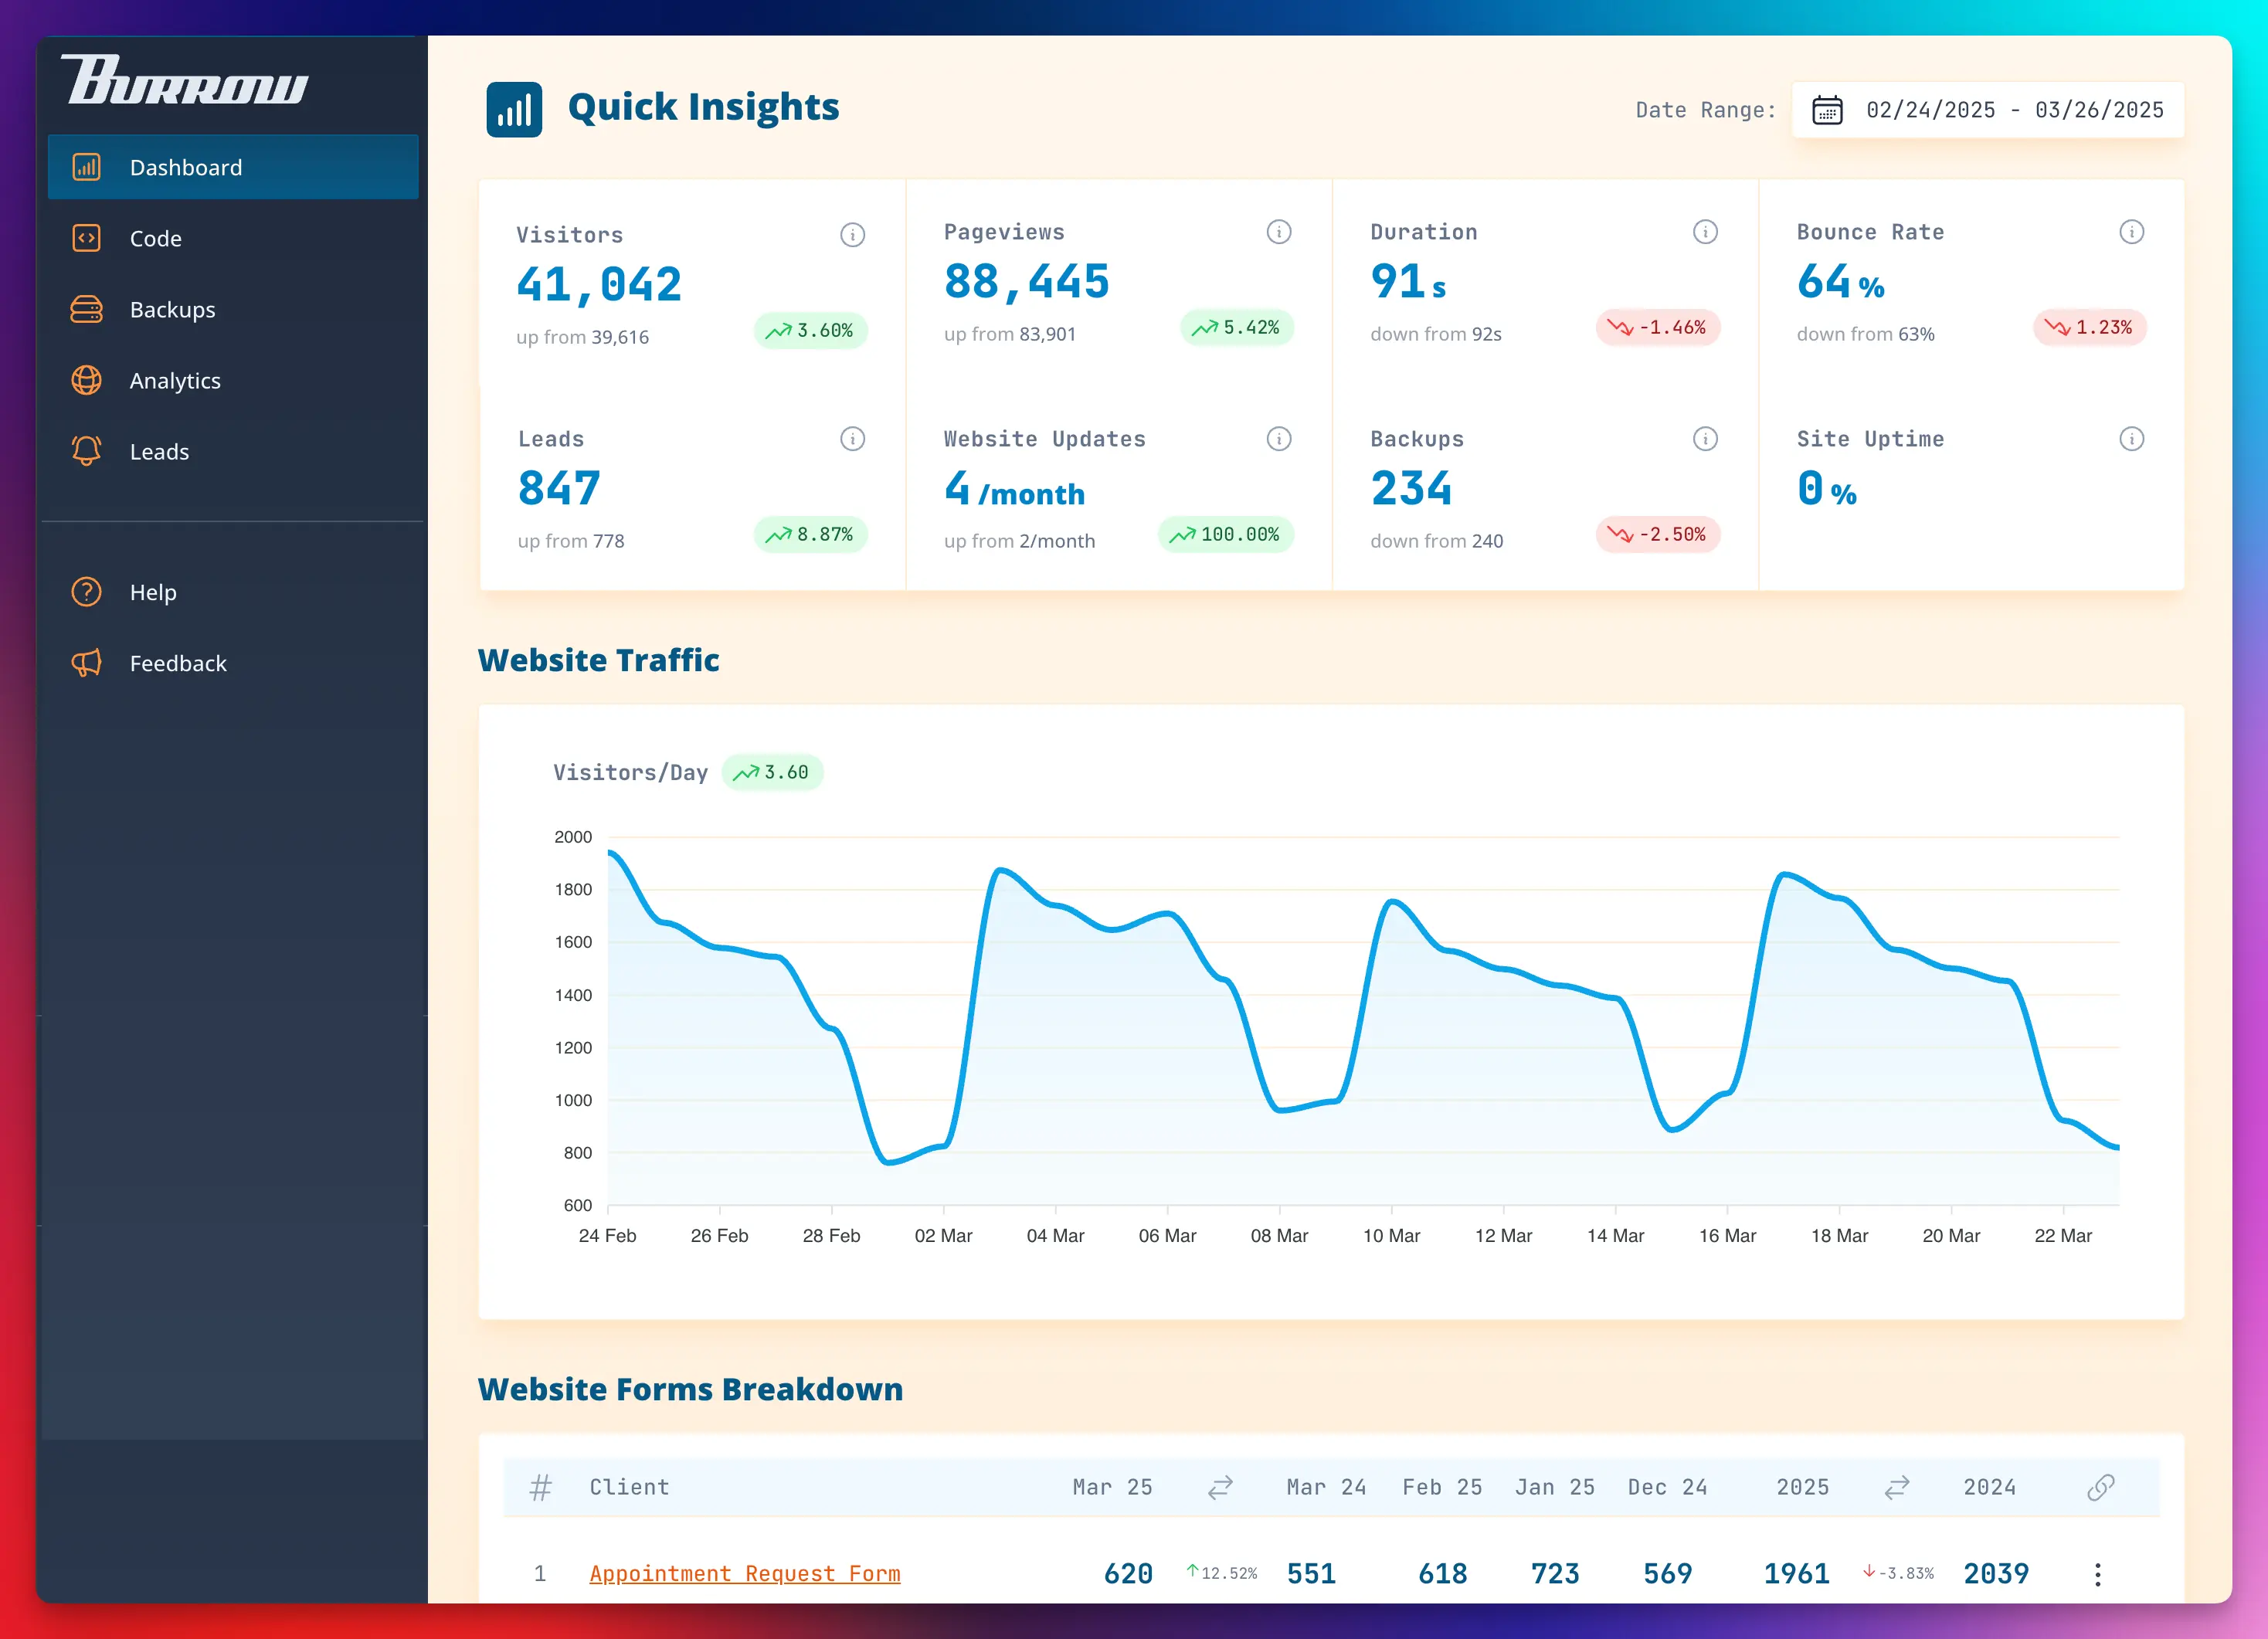Click the Dashboard chart icon in sidebar

click(x=87, y=167)
